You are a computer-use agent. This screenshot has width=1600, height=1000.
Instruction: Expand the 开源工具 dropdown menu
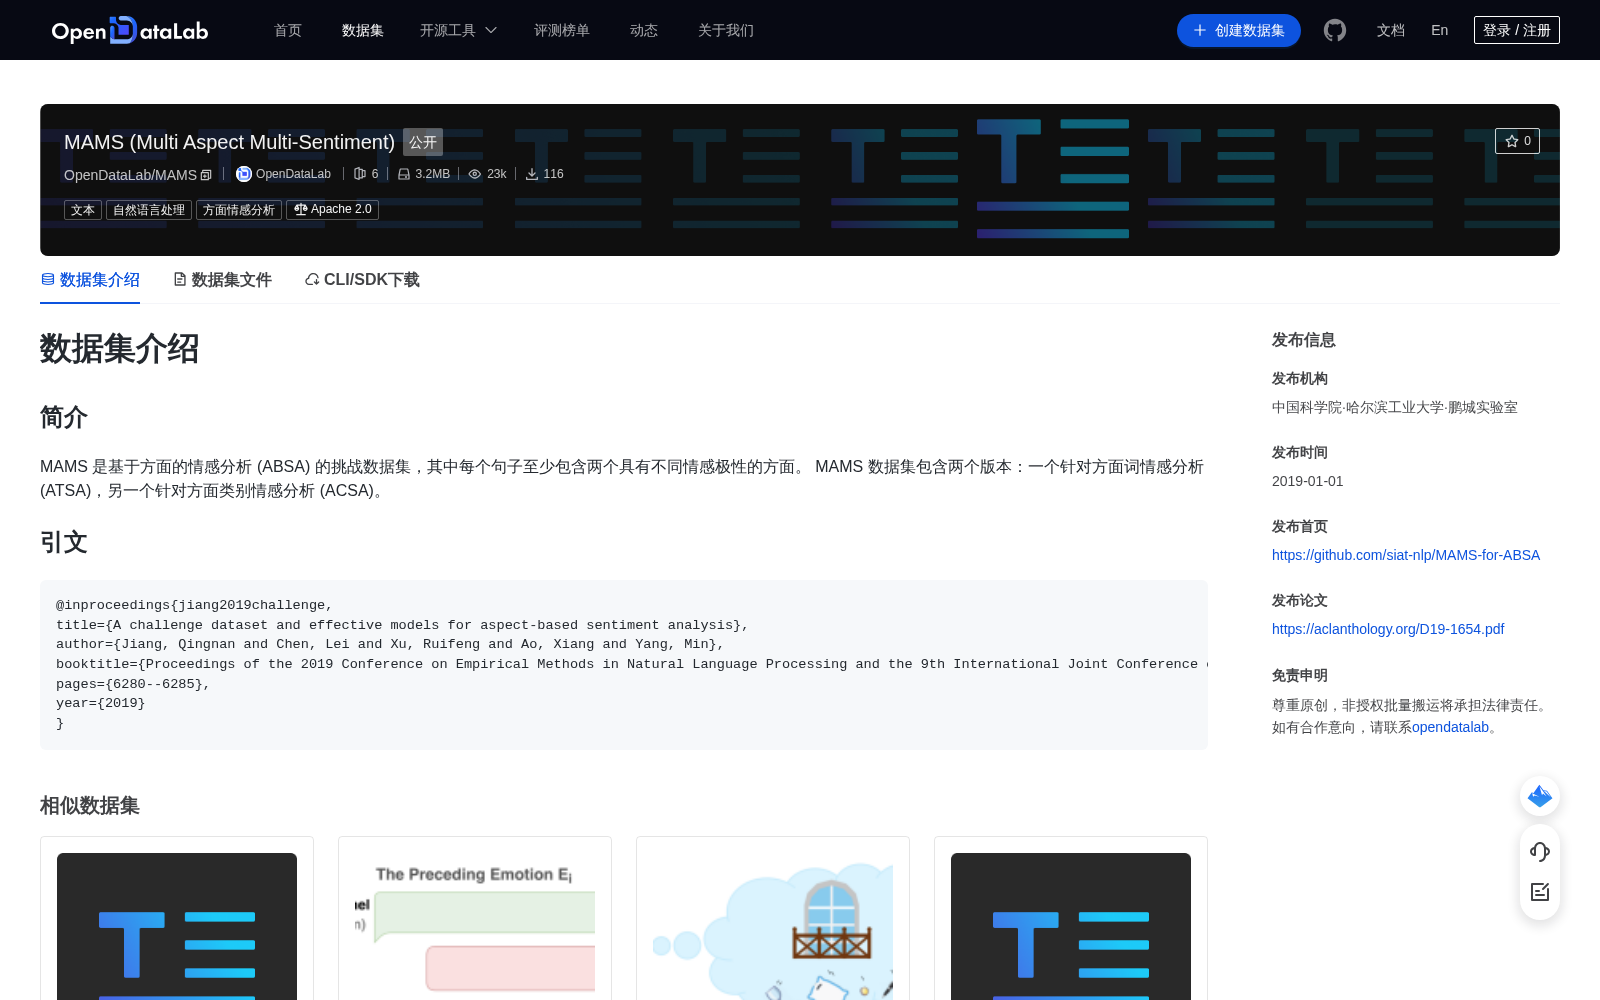click(x=458, y=30)
